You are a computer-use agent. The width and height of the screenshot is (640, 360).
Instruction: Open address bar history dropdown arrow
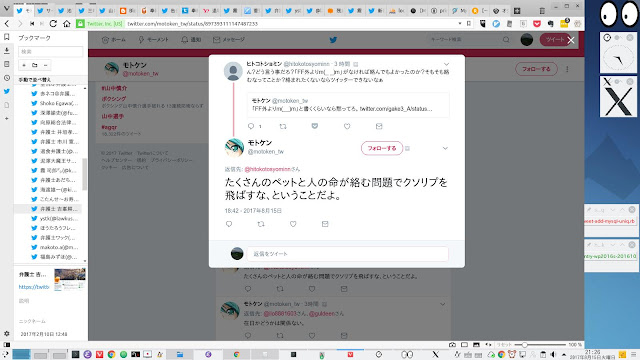click(460, 24)
